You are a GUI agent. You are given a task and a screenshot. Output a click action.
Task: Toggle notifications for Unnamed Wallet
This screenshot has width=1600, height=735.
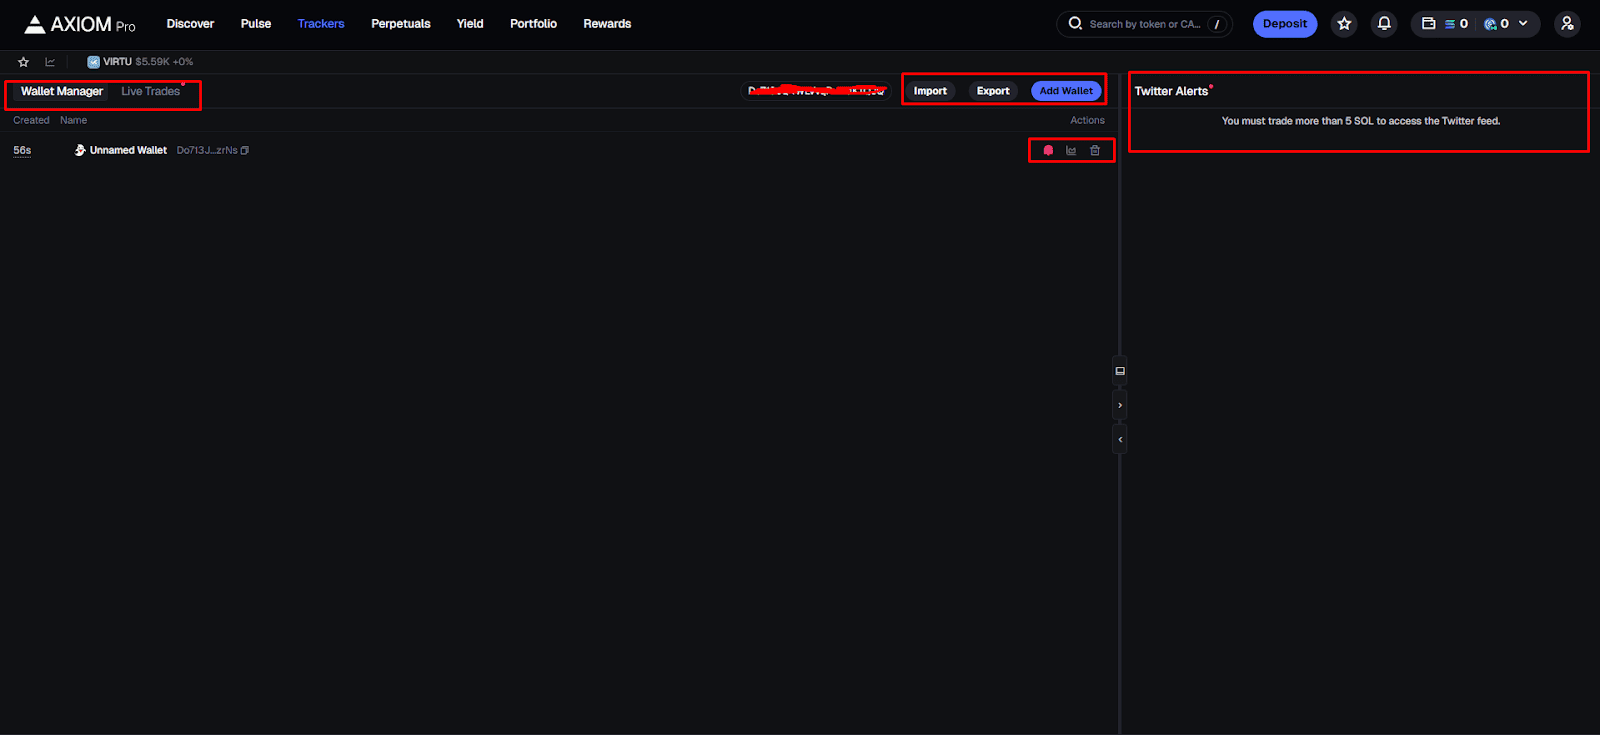[x=1048, y=150]
